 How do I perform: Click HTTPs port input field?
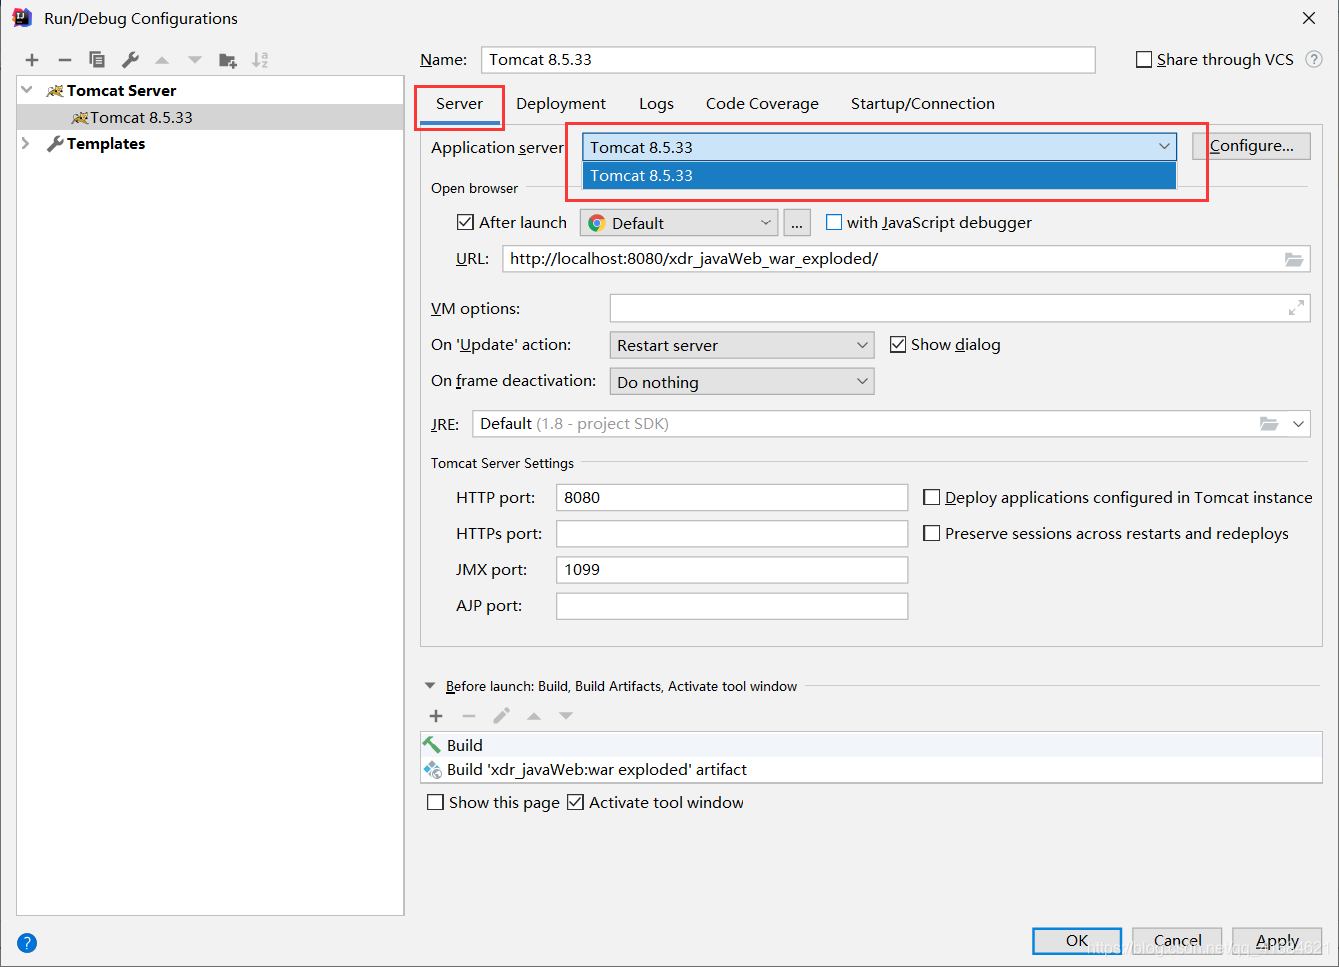coord(732,533)
